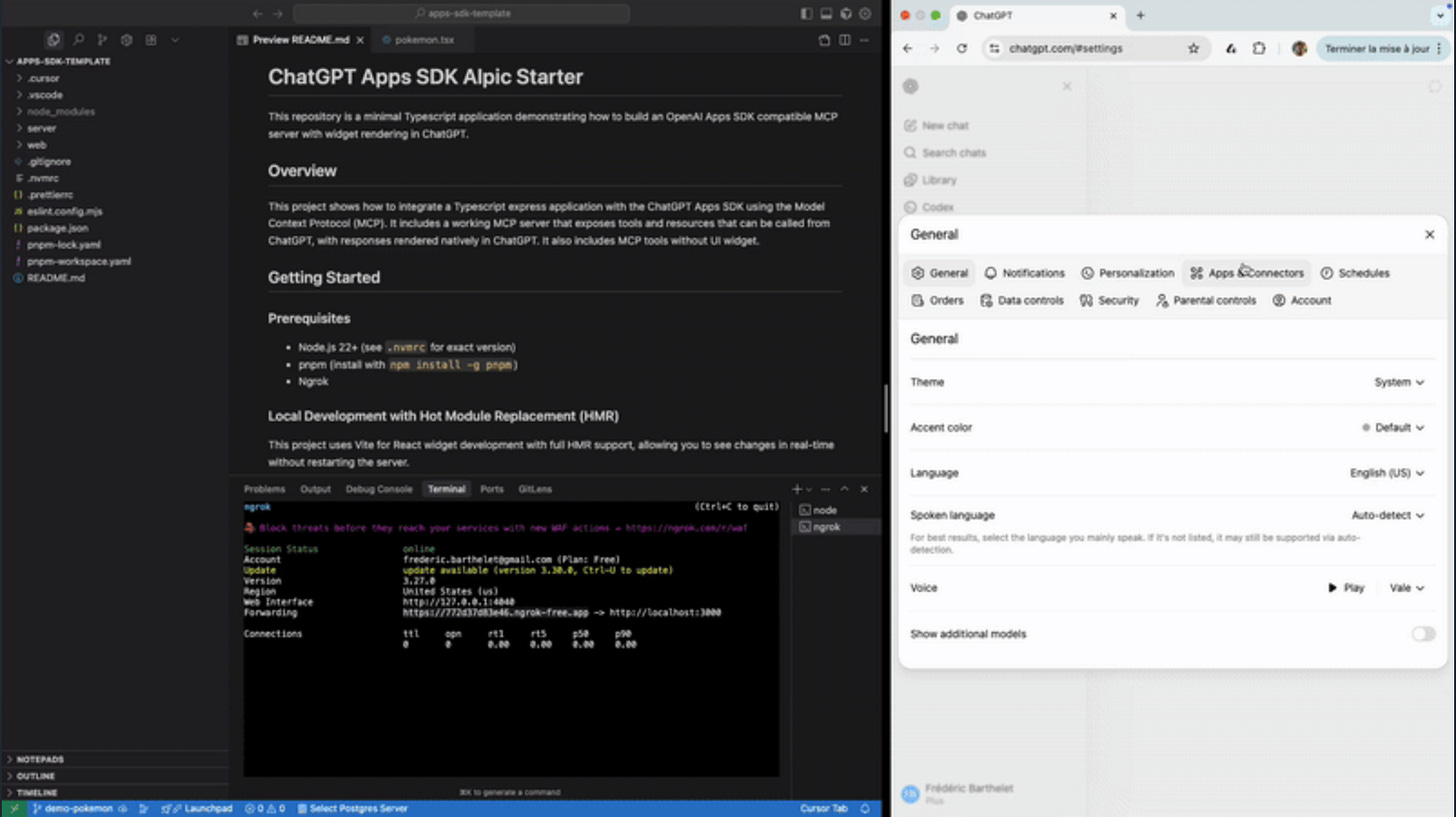Open the Theme dropdown set to System
1456x817 pixels.
pyautogui.click(x=1399, y=382)
